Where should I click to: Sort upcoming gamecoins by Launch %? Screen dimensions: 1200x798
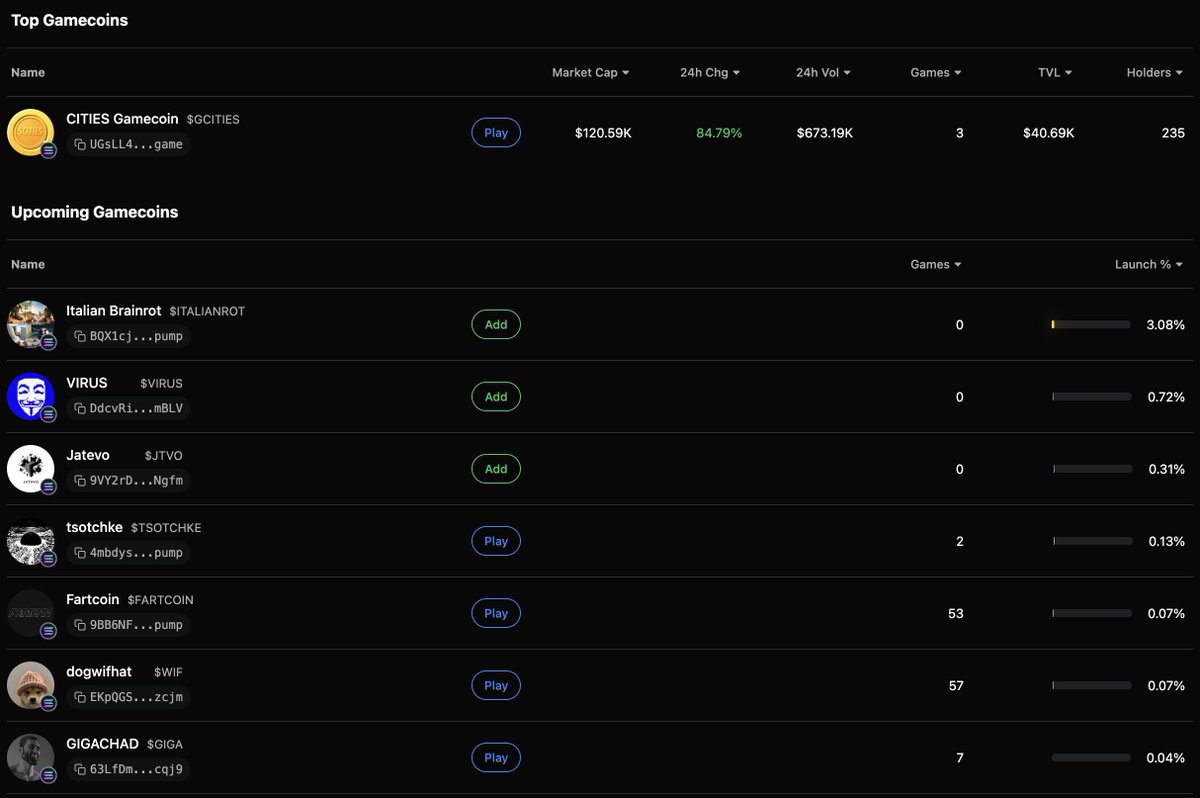pyautogui.click(x=1149, y=265)
